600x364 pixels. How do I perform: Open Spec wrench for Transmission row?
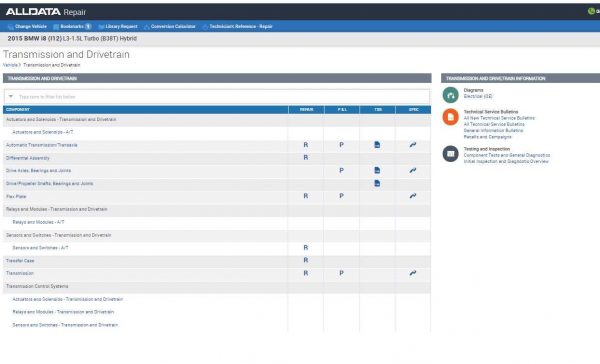pos(413,273)
